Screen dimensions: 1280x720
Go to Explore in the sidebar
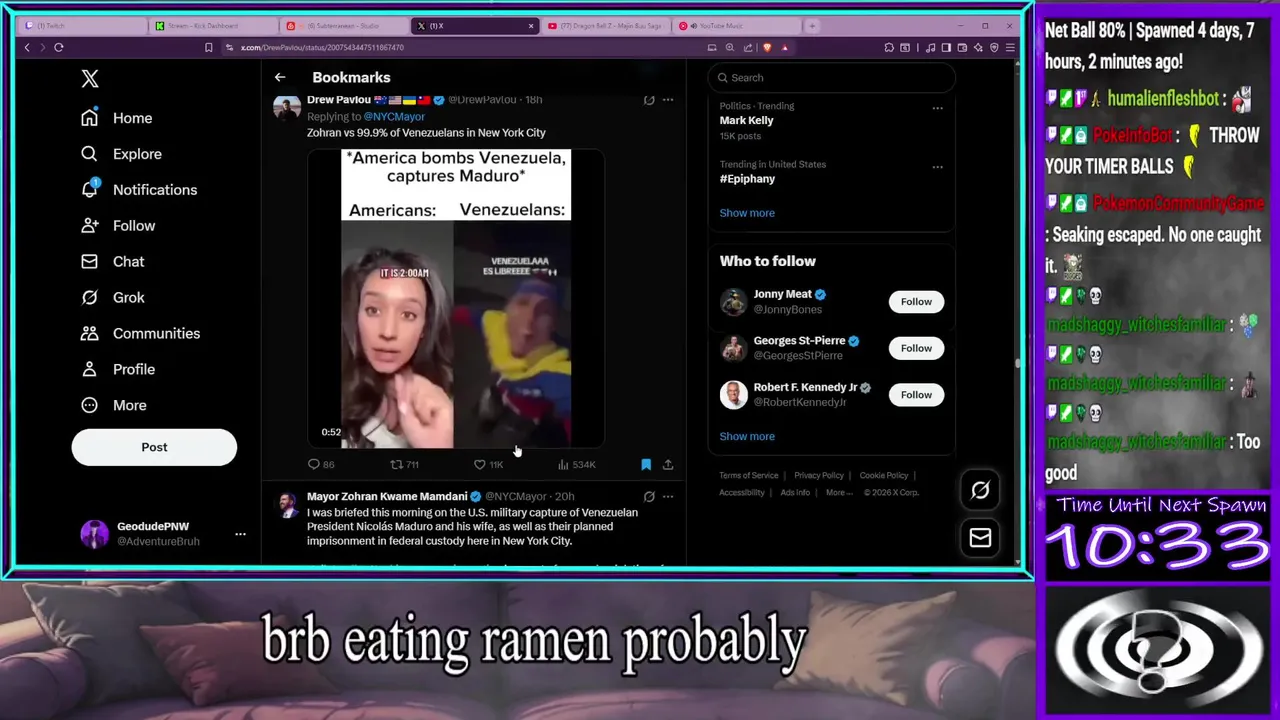[121, 154]
